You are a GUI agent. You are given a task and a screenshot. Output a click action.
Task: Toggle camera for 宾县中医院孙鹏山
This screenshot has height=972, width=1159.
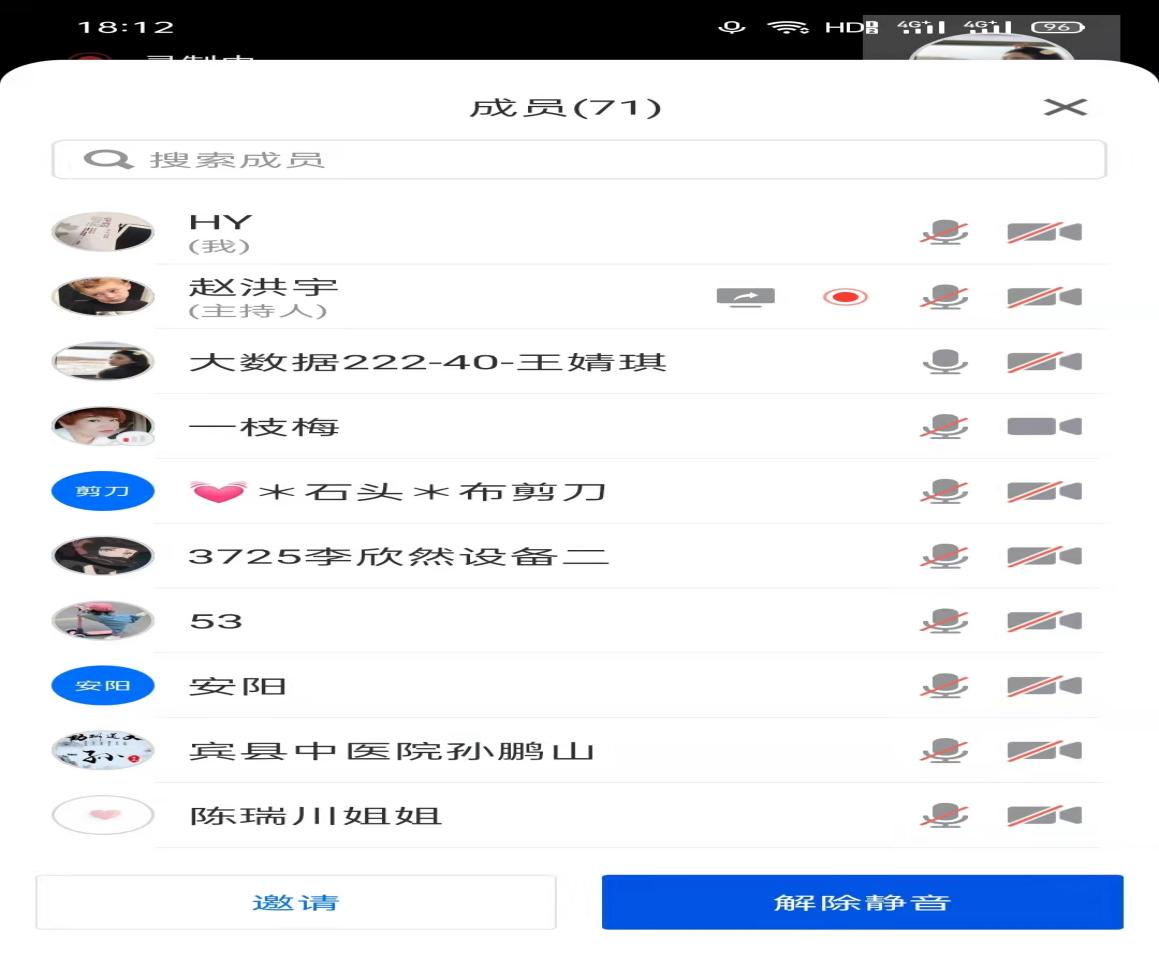coord(1043,751)
